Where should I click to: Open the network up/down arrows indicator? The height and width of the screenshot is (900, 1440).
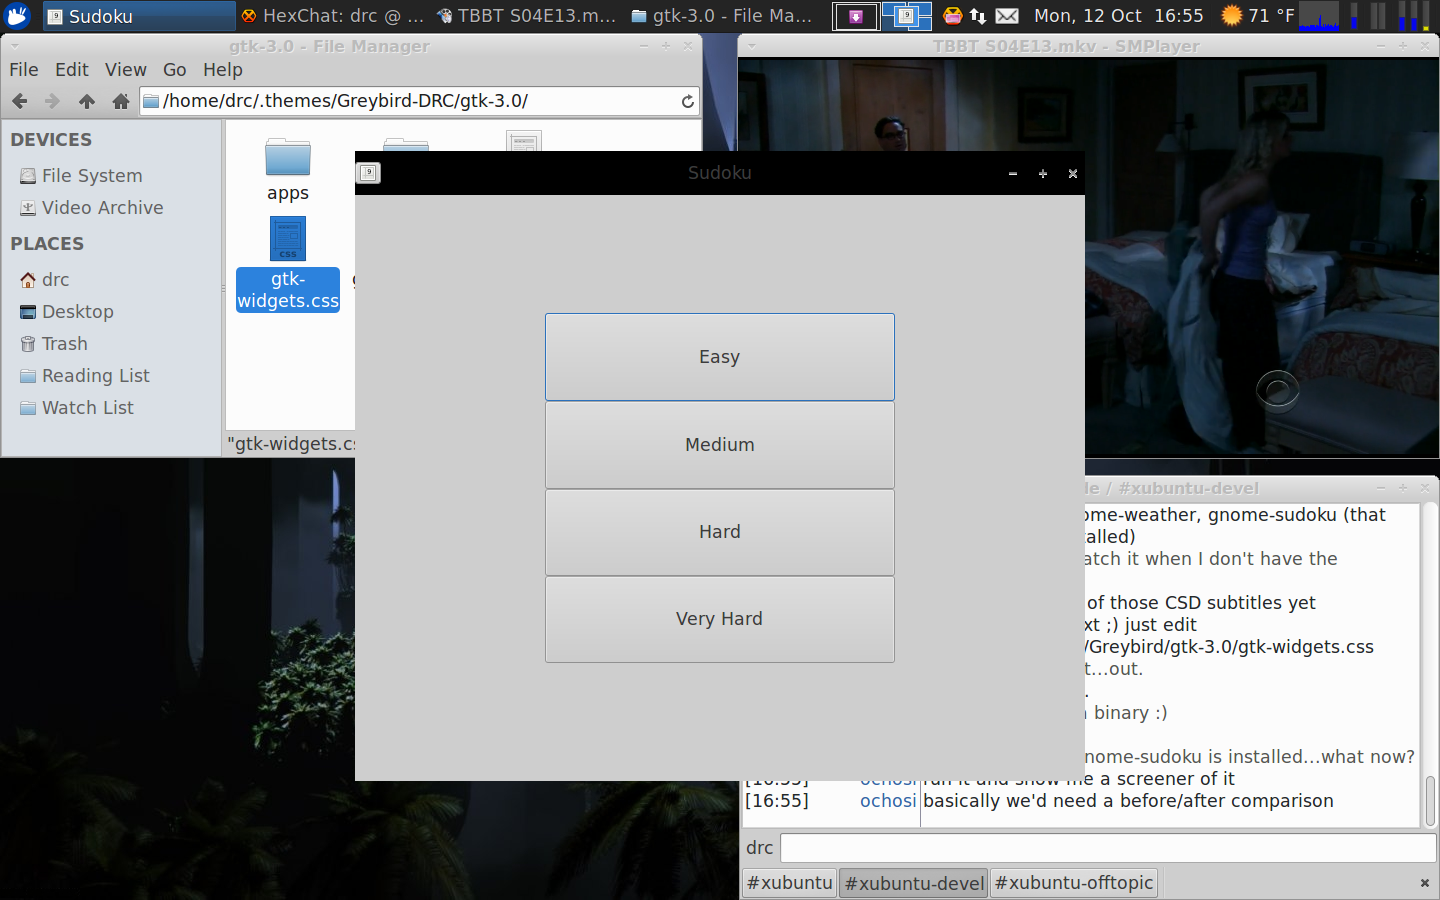click(x=978, y=16)
